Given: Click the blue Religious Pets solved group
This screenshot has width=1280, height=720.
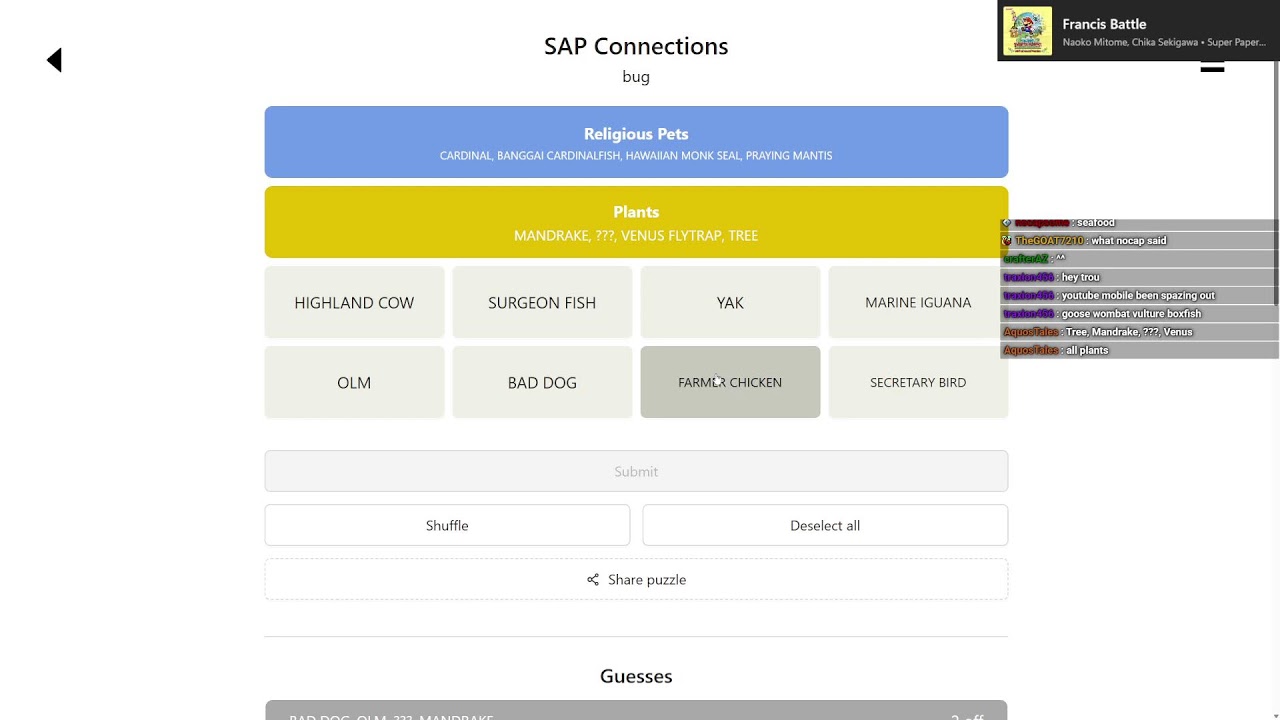Looking at the screenshot, I should click(x=636, y=142).
